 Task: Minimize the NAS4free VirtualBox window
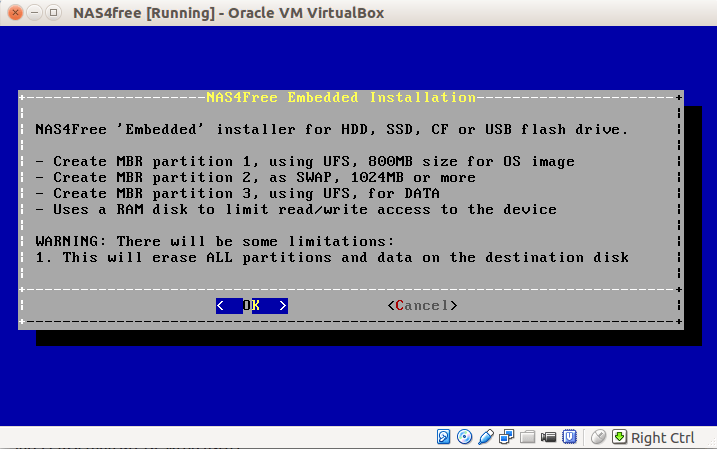[34, 12]
